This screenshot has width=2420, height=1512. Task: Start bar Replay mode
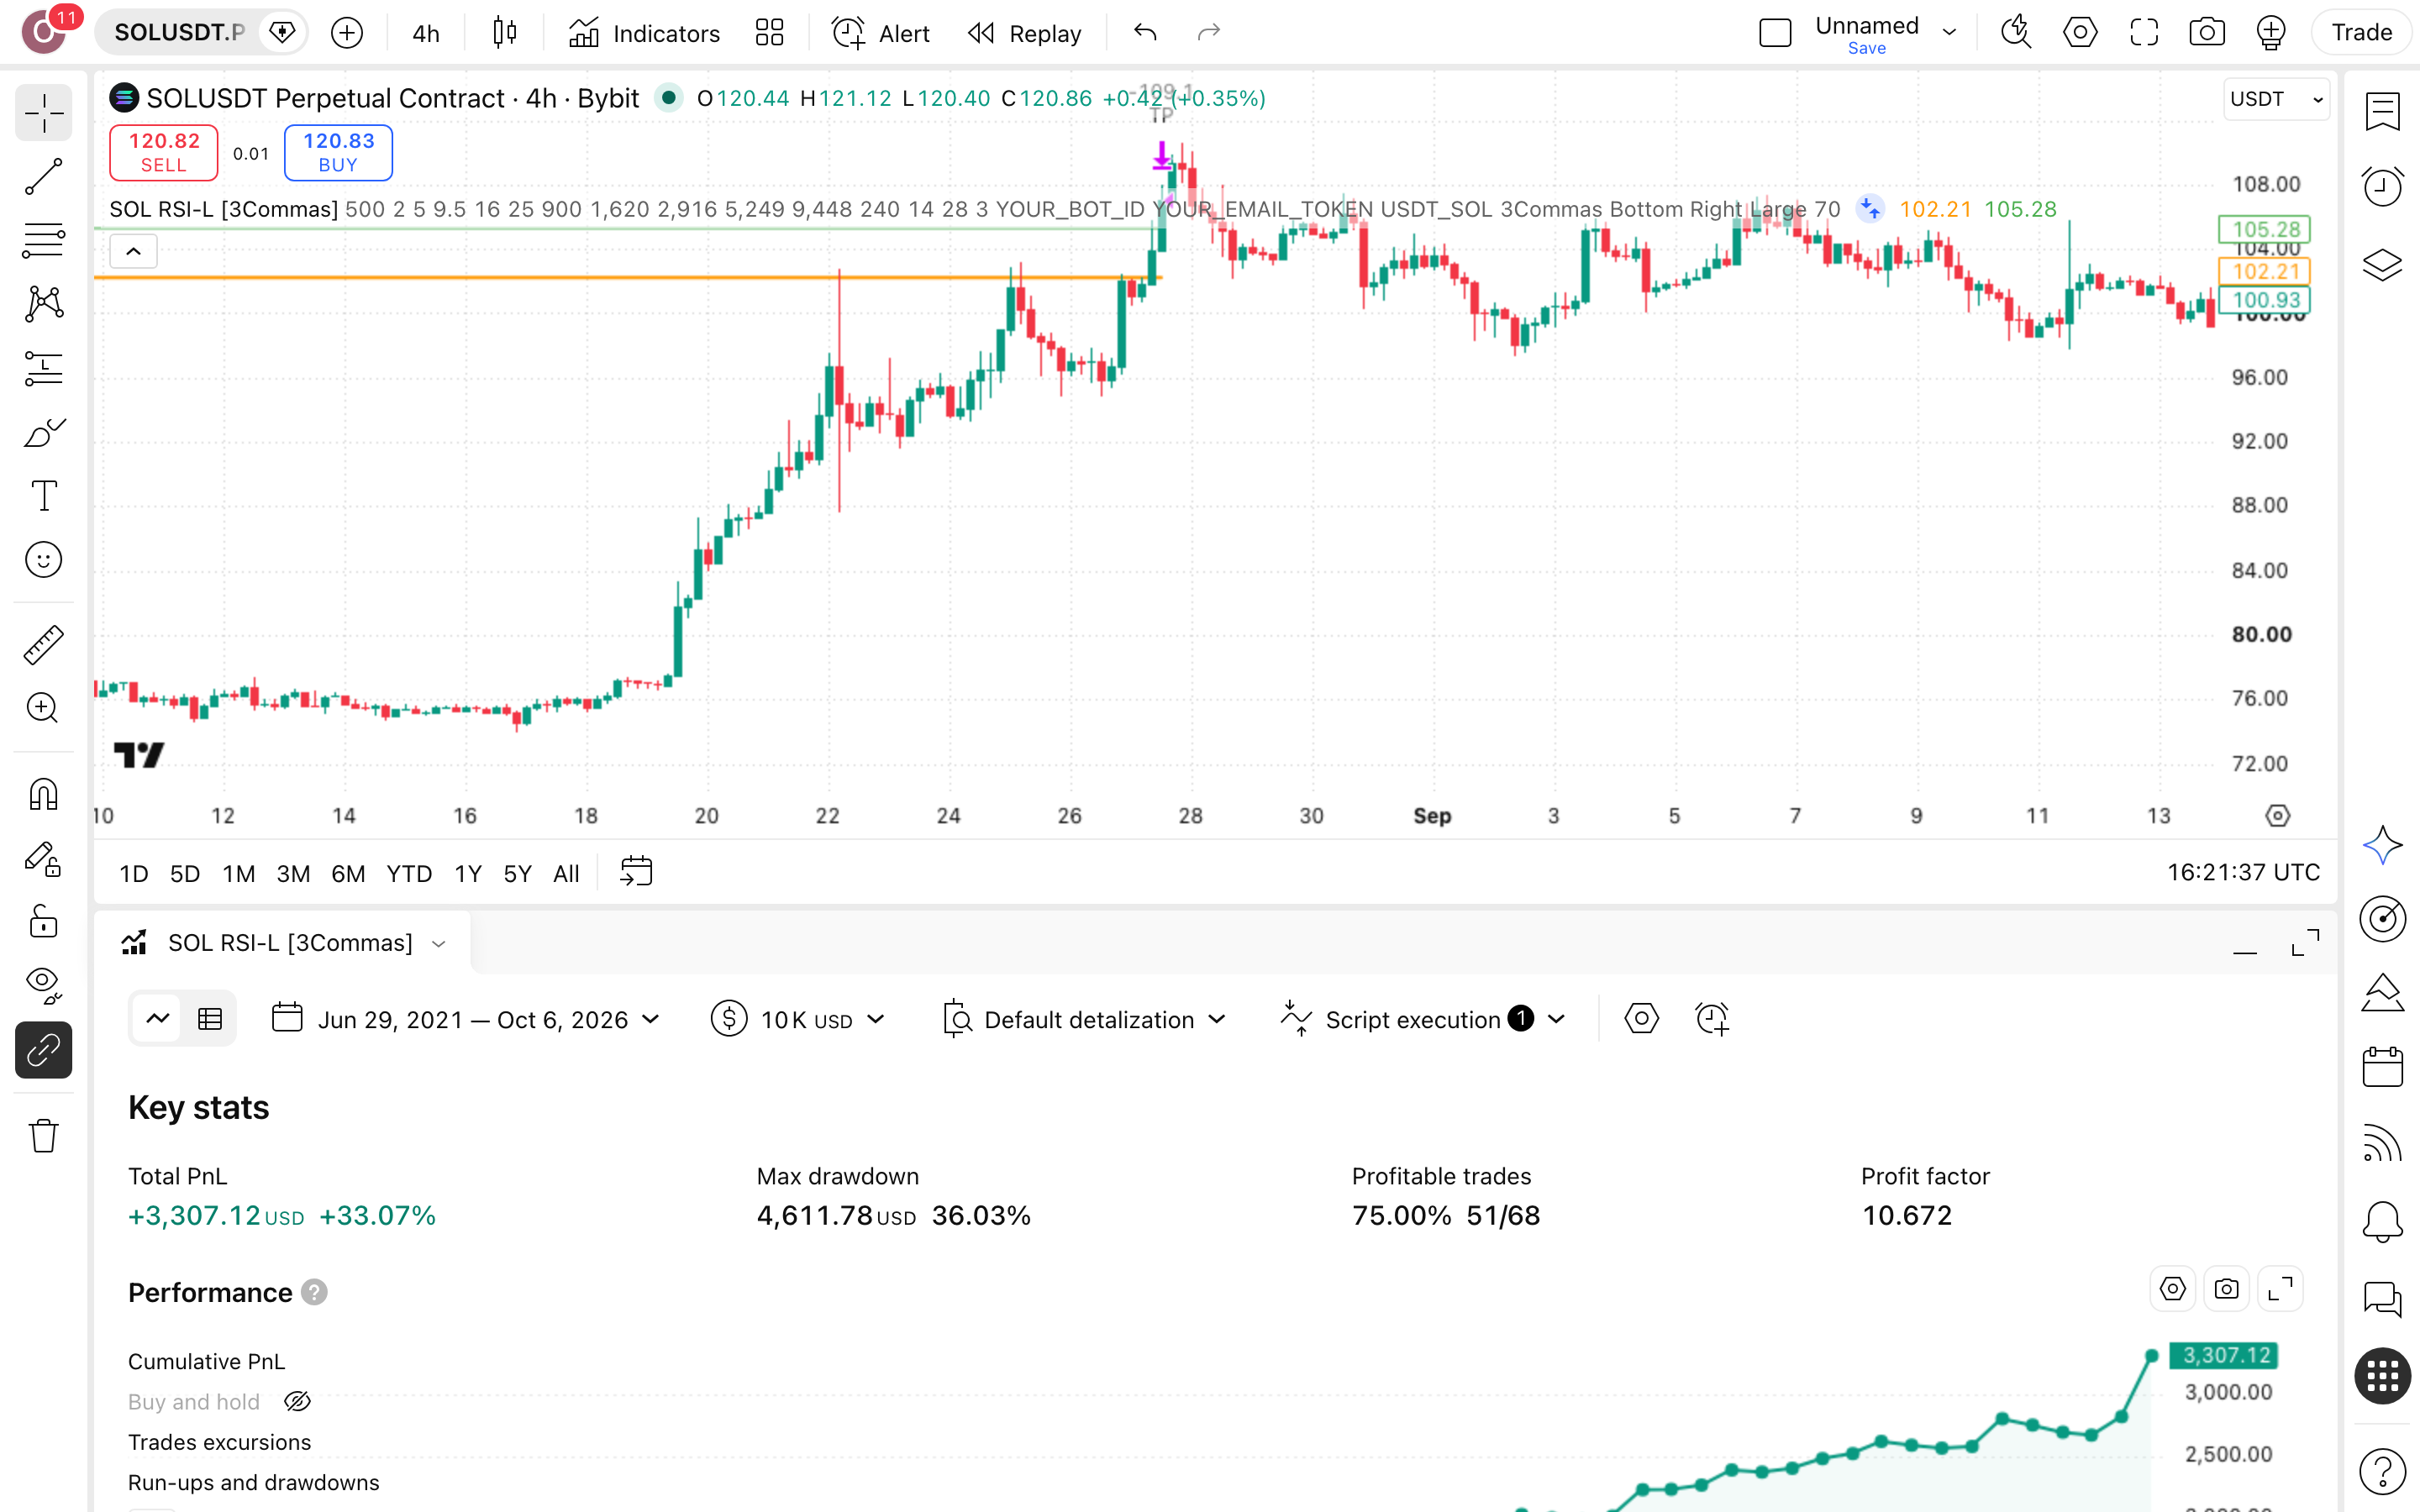click(1025, 33)
